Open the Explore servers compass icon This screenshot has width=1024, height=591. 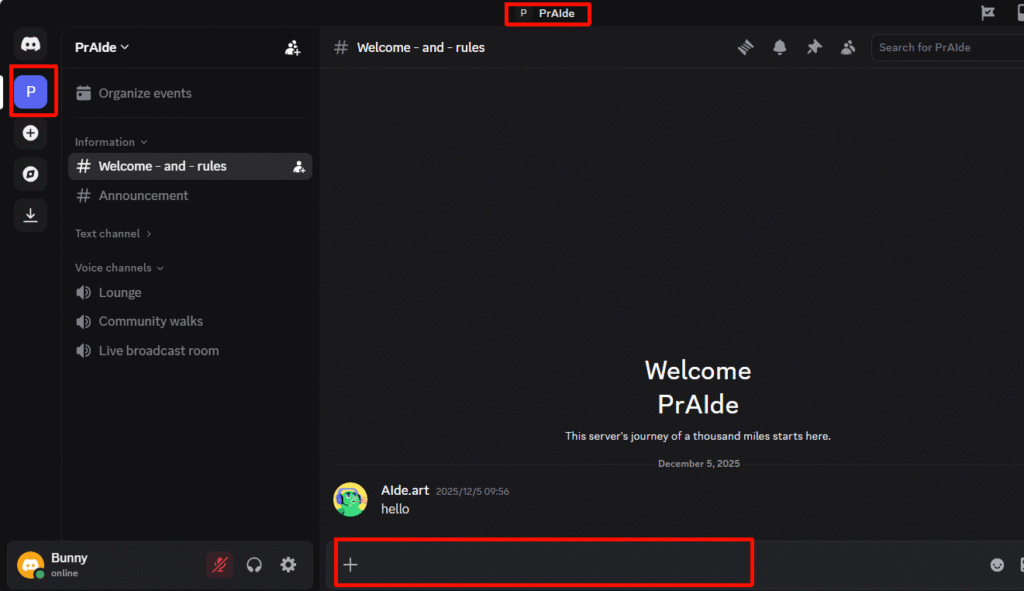pyautogui.click(x=30, y=174)
